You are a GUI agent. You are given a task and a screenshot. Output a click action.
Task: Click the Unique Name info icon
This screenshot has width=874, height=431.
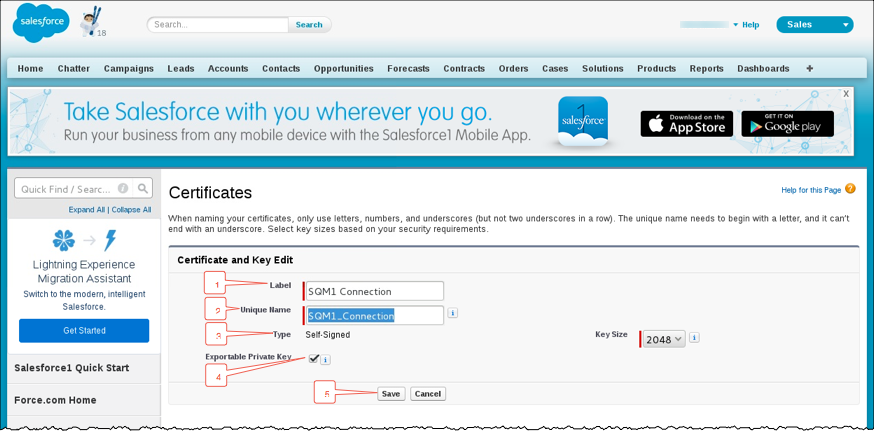tap(453, 313)
